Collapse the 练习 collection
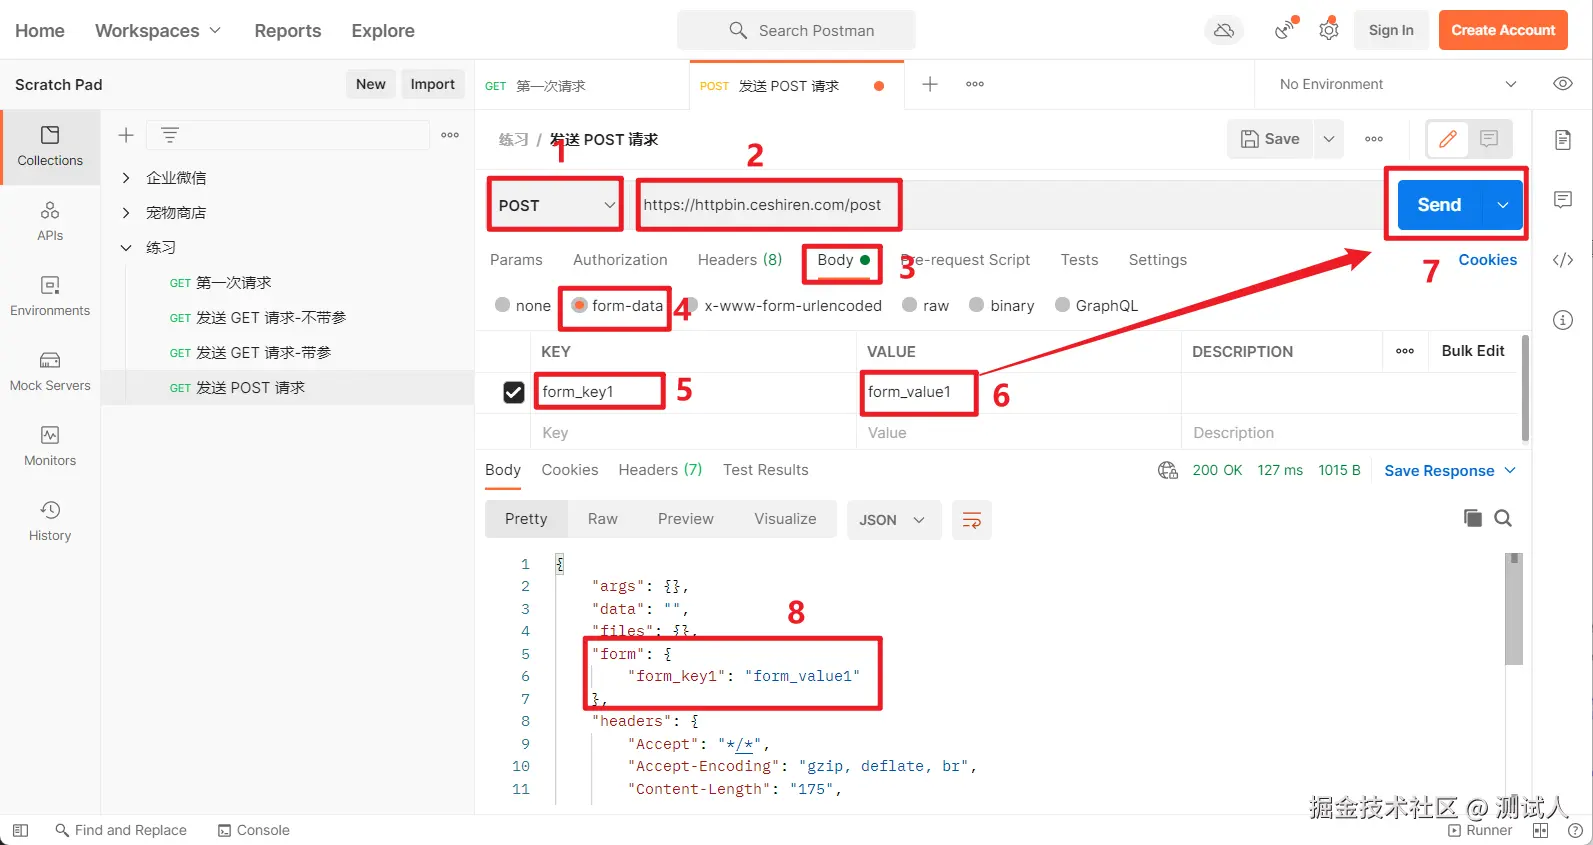Image resolution: width=1593 pixels, height=845 pixels. point(126,248)
